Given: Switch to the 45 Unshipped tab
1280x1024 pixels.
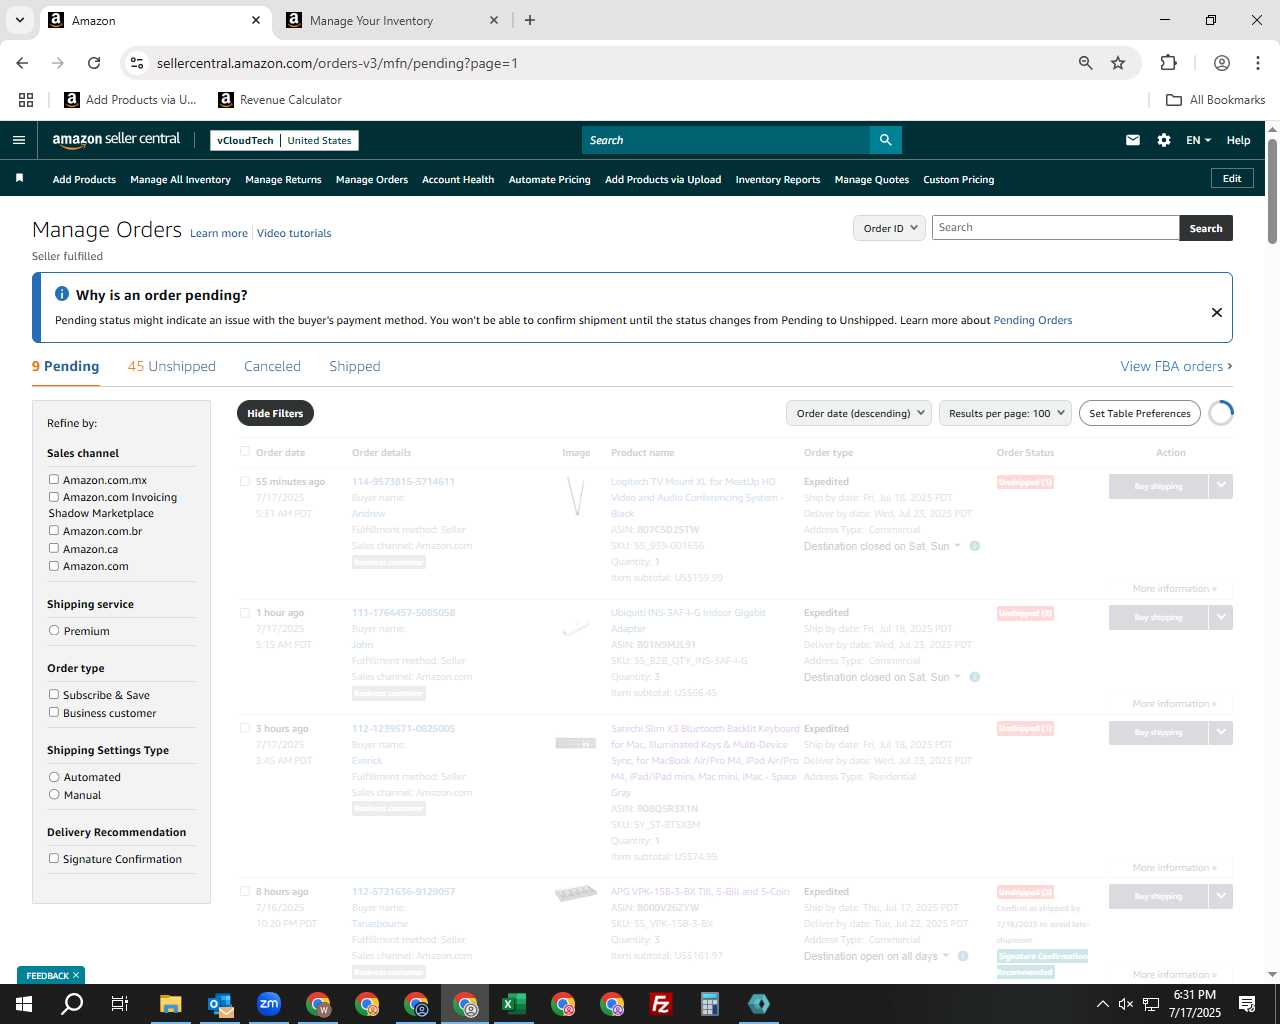Looking at the screenshot, I should pyautogui.click(x=172, y=366).
